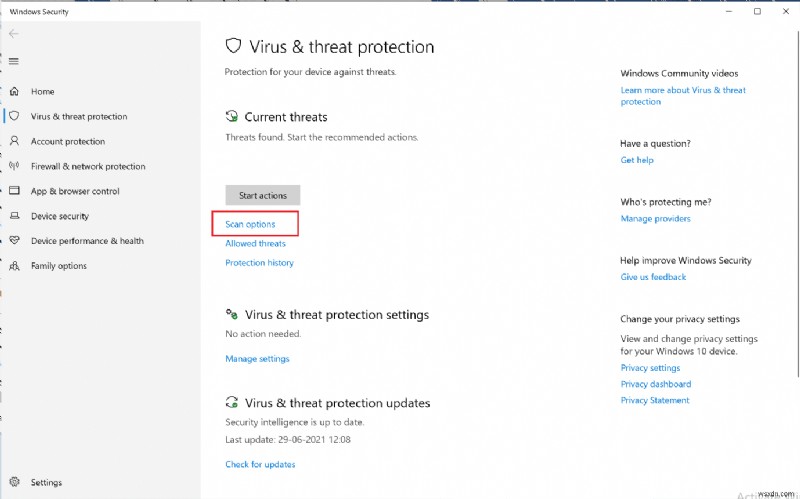Go back using the back arrow

point(14,33)
